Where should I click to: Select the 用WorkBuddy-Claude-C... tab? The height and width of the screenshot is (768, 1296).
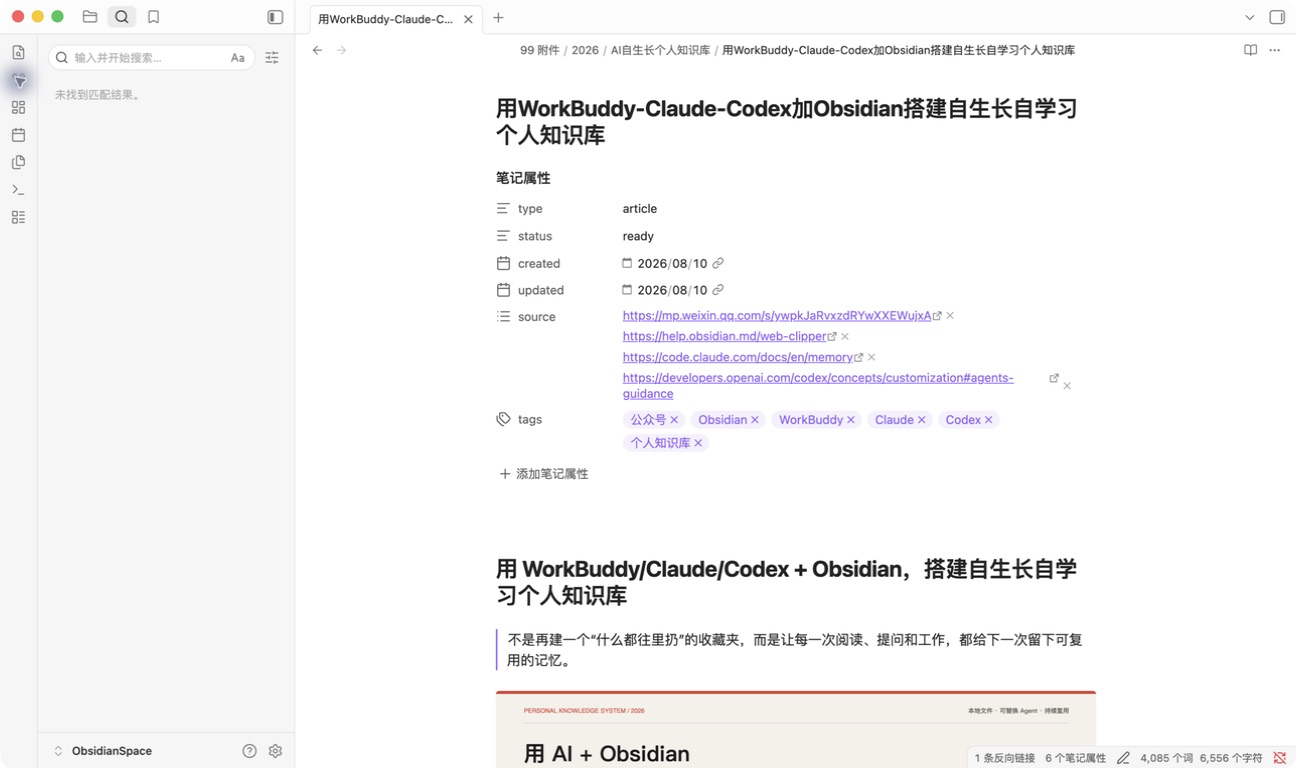[396, 19]
